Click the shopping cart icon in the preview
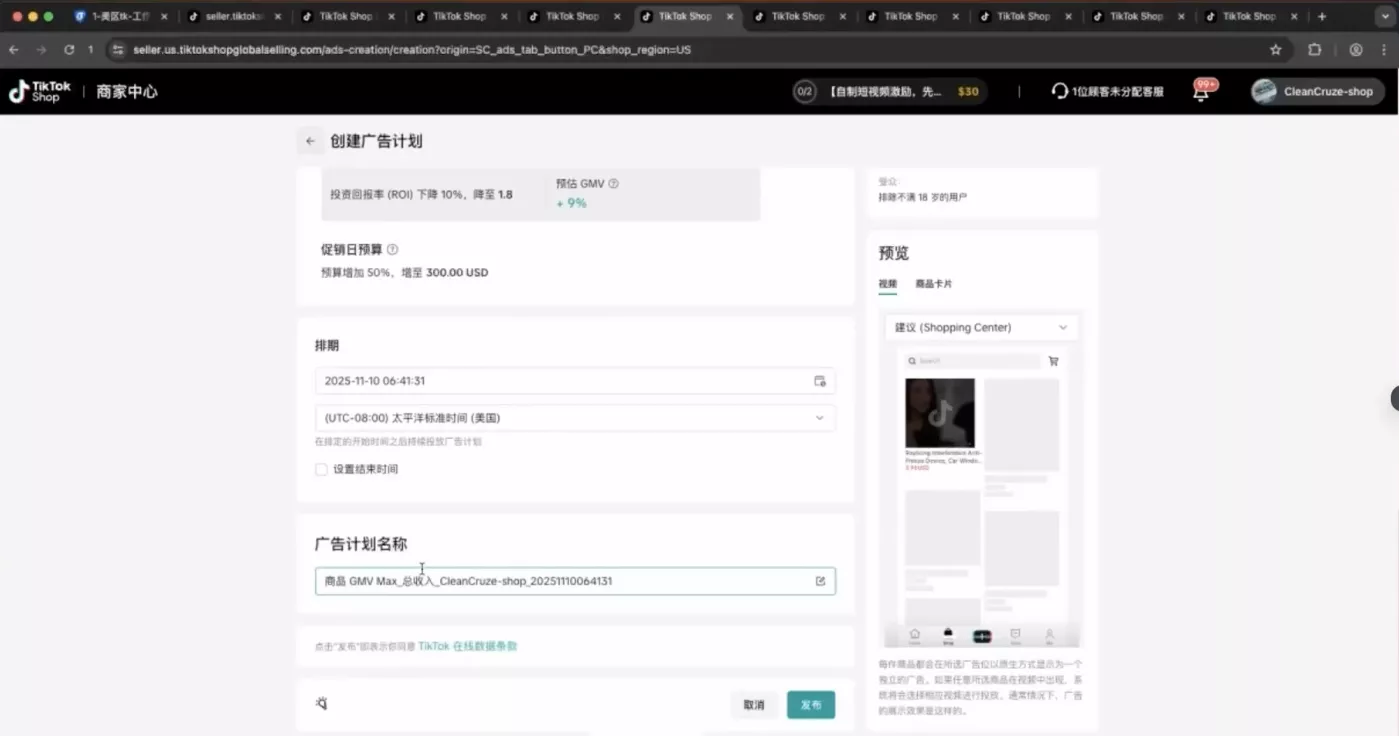This screenshot has width=1399, height=736. (1052, 361)
